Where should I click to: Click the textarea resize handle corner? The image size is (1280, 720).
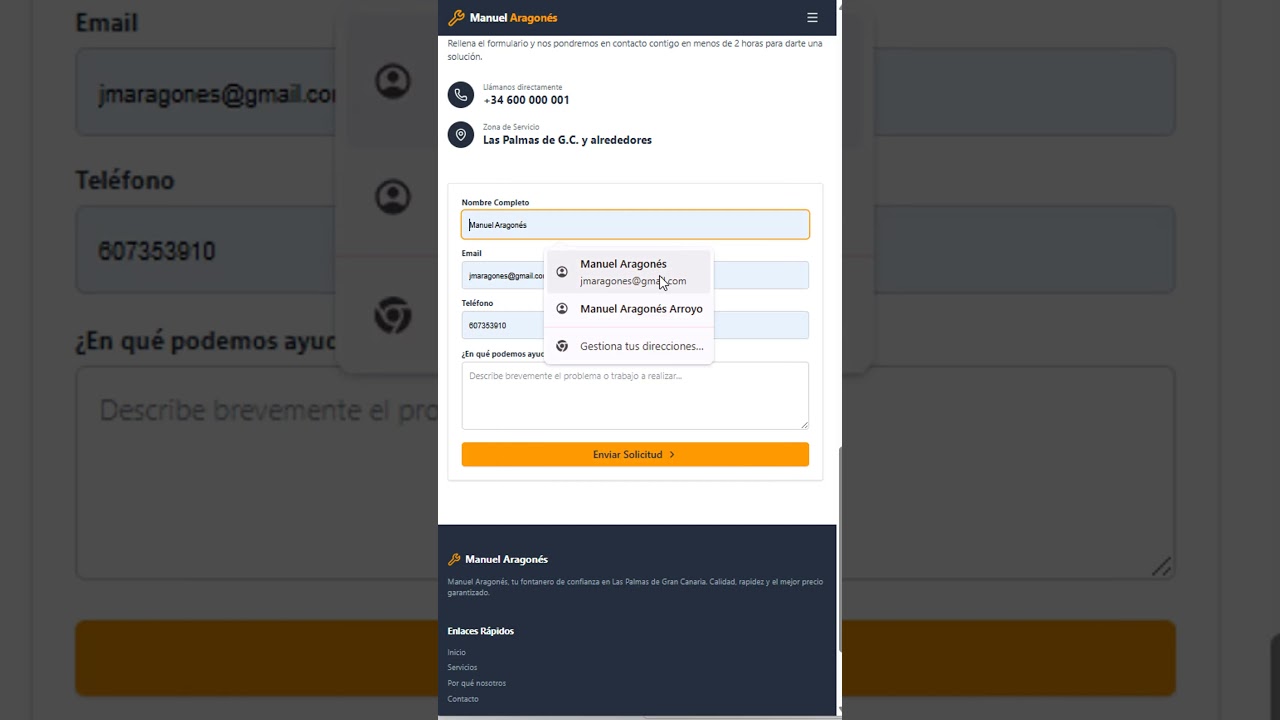[x=804, y=425]
